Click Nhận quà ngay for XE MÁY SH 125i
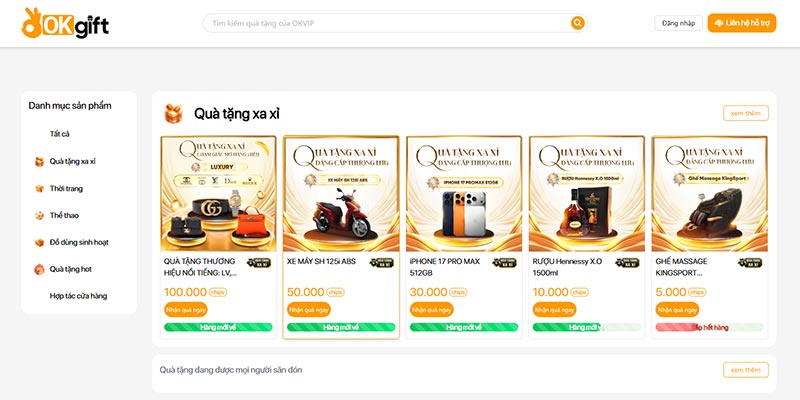The height and width of the screenshot is (400, 800). (x=309, y=310)
